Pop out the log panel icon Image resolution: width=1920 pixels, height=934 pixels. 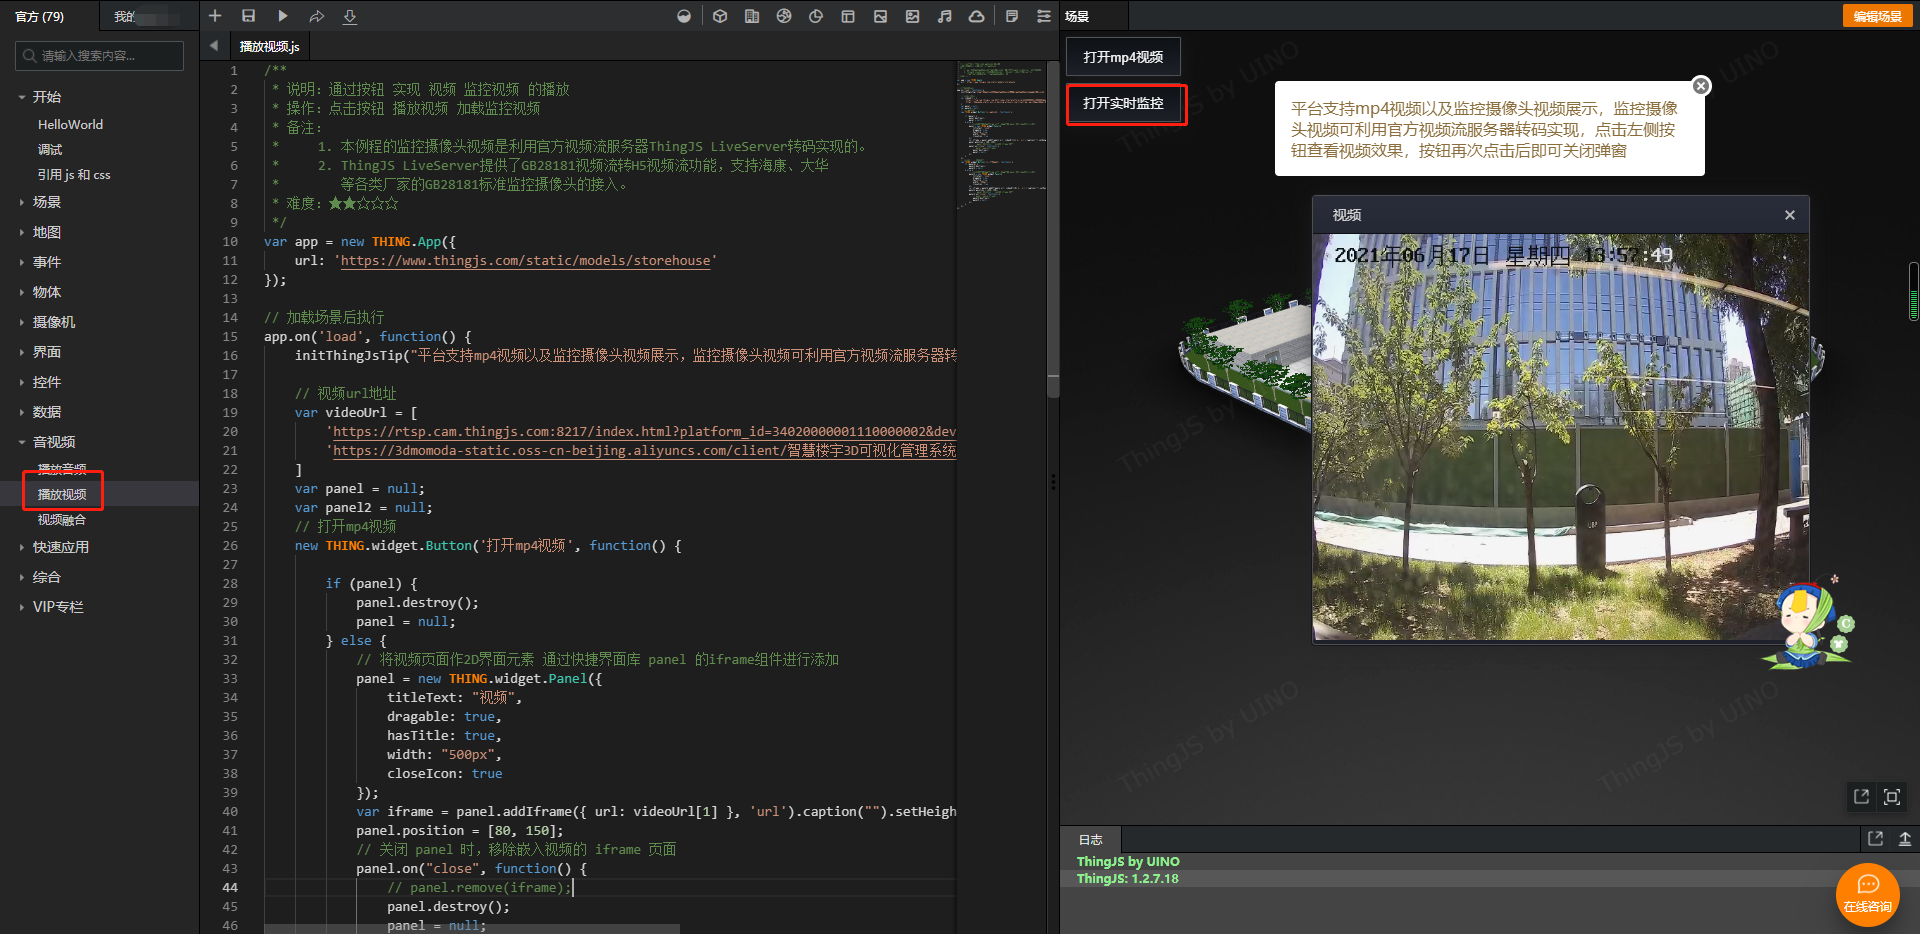tap(1875, 839)
